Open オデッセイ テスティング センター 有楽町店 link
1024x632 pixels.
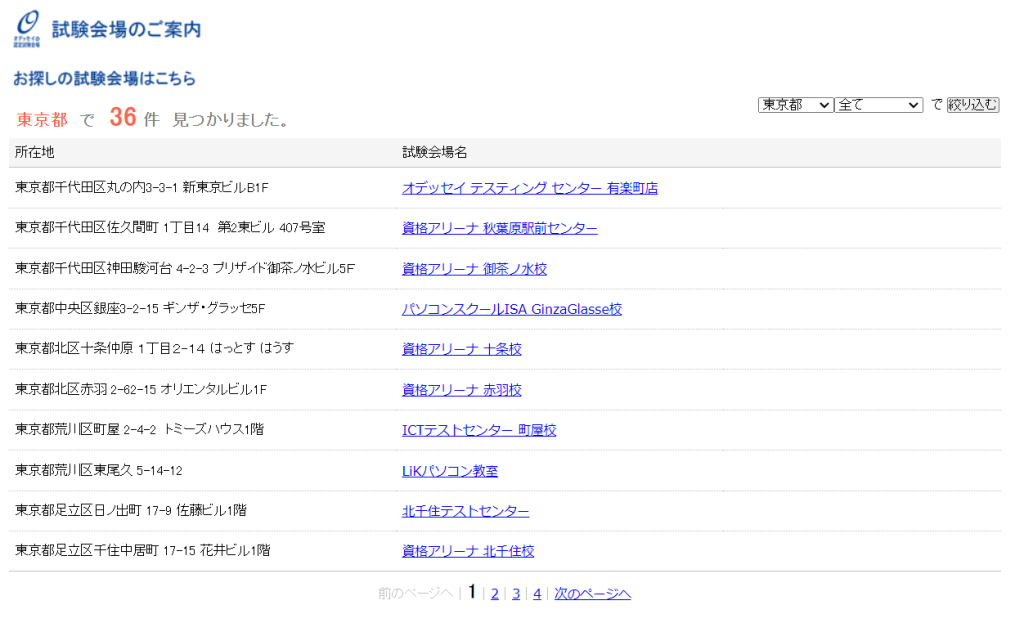point(530,188)
